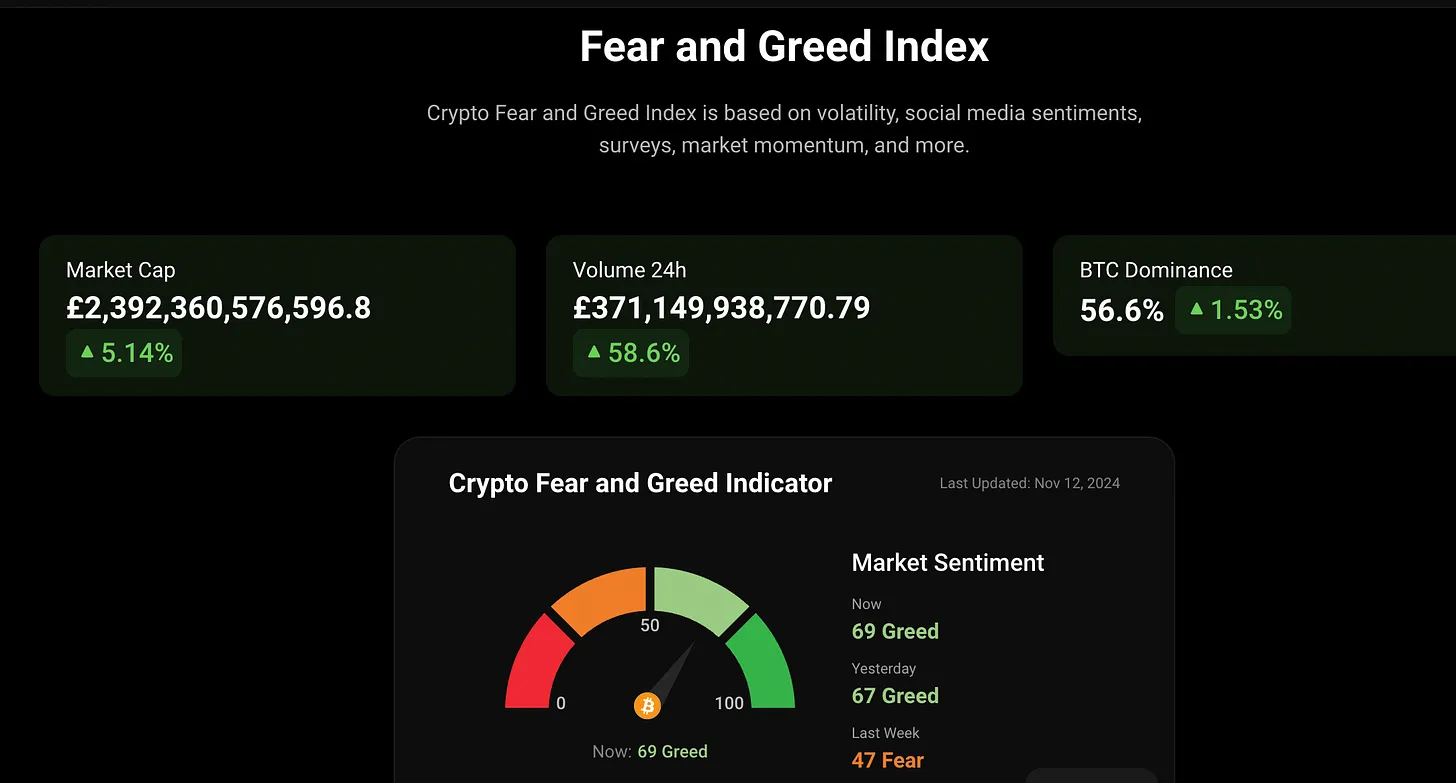Click the light green gauge segment
This screenshot has width=1456, height=783.
point(697,596)
